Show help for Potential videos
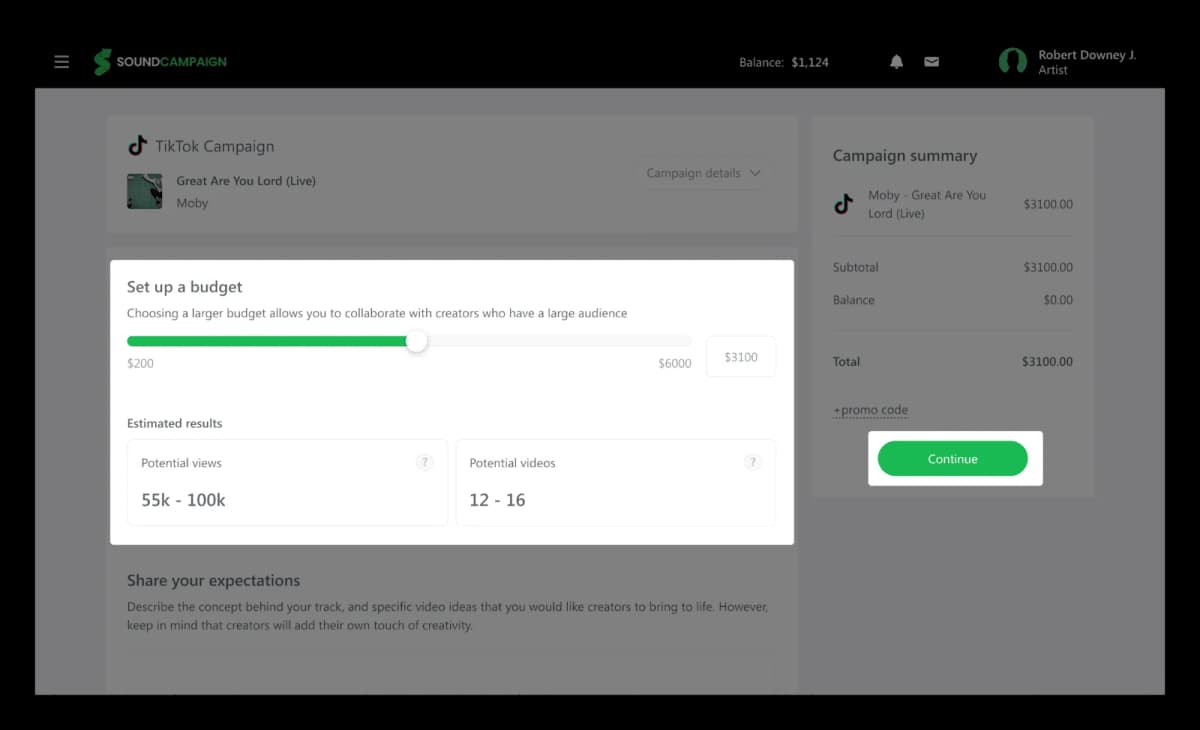The height and width of the screenshot is (730, 1200). 752,462
